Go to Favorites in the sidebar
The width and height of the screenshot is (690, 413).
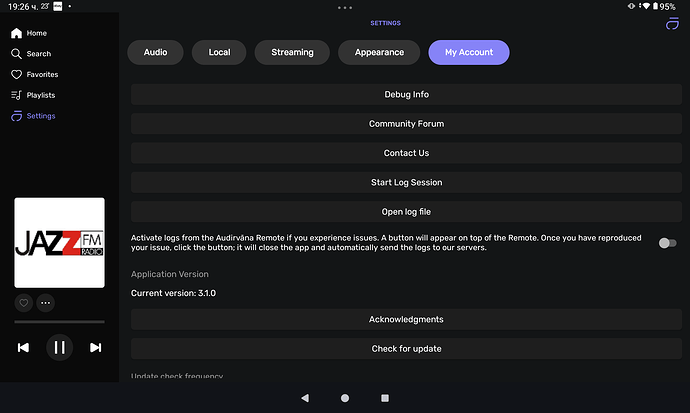point(34,74)
